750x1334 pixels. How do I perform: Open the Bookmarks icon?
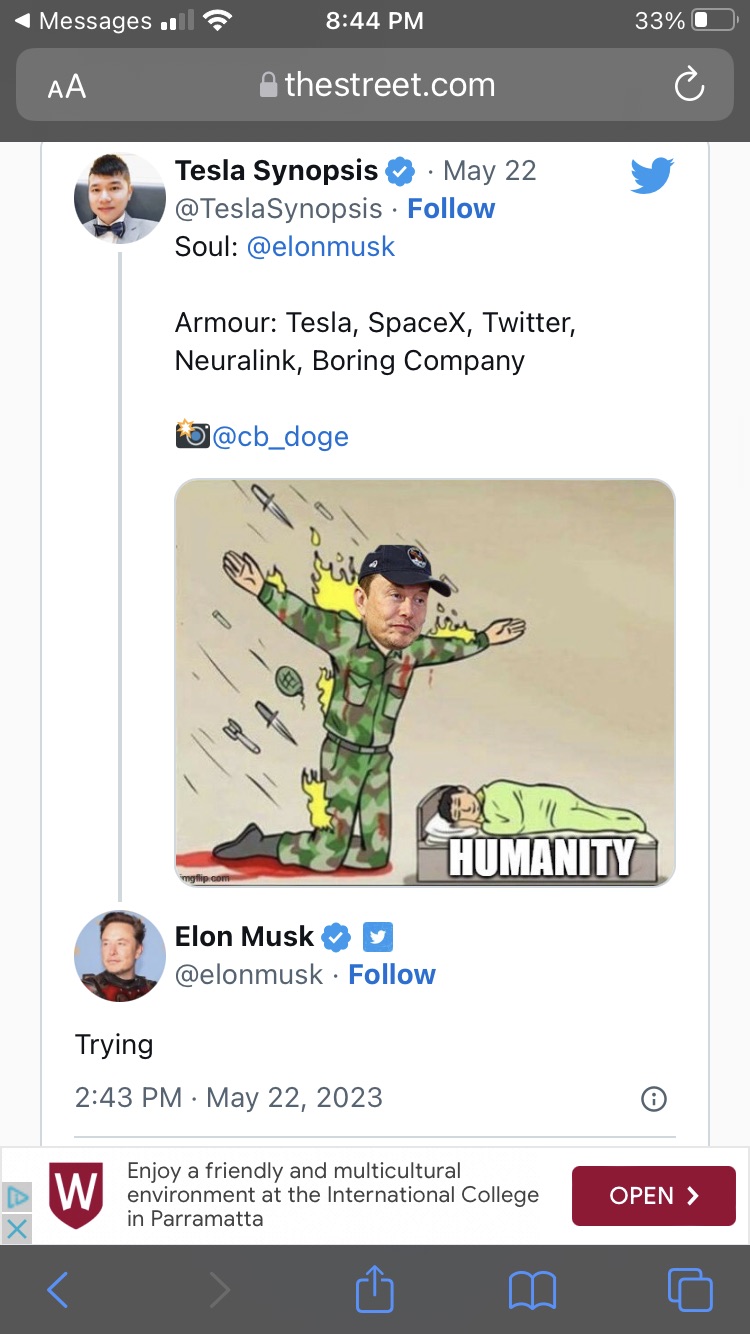coord(533,1290)
